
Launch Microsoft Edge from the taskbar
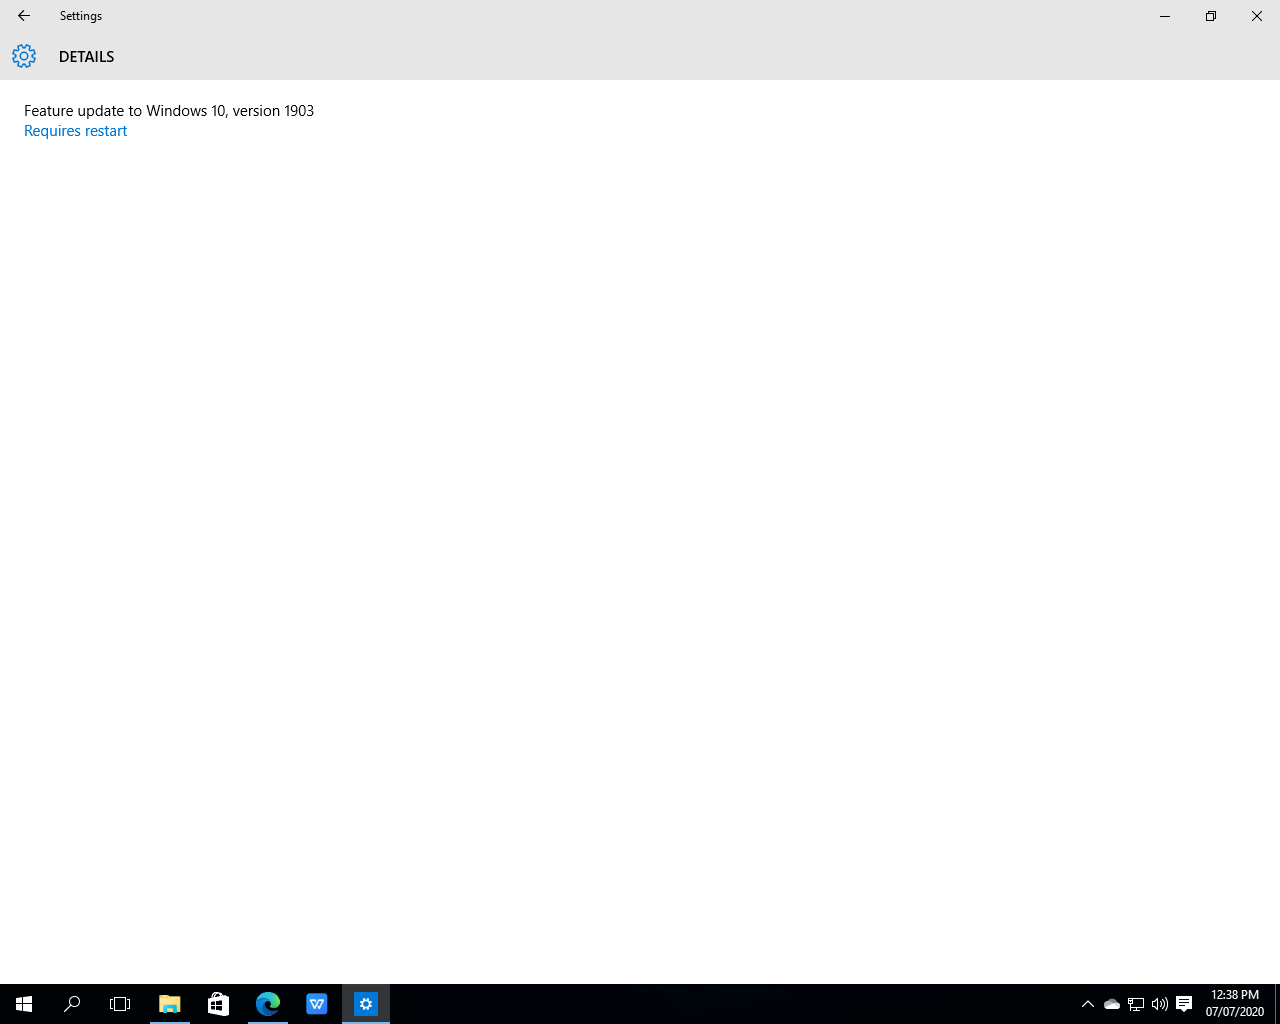(x=268, y=1004)
